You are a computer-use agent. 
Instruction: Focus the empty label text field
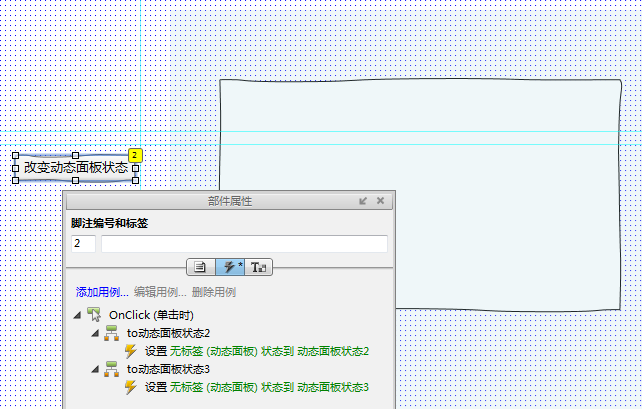click(244, 244)
